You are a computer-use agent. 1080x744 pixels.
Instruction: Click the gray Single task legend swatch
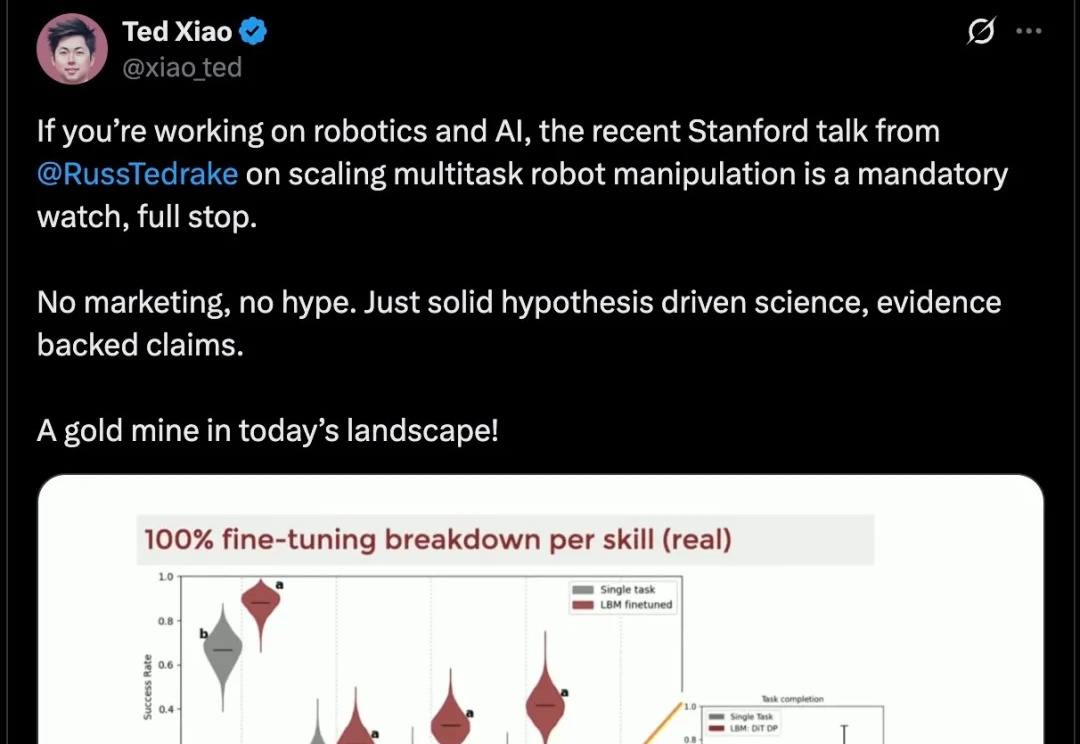tap(583, 590)
